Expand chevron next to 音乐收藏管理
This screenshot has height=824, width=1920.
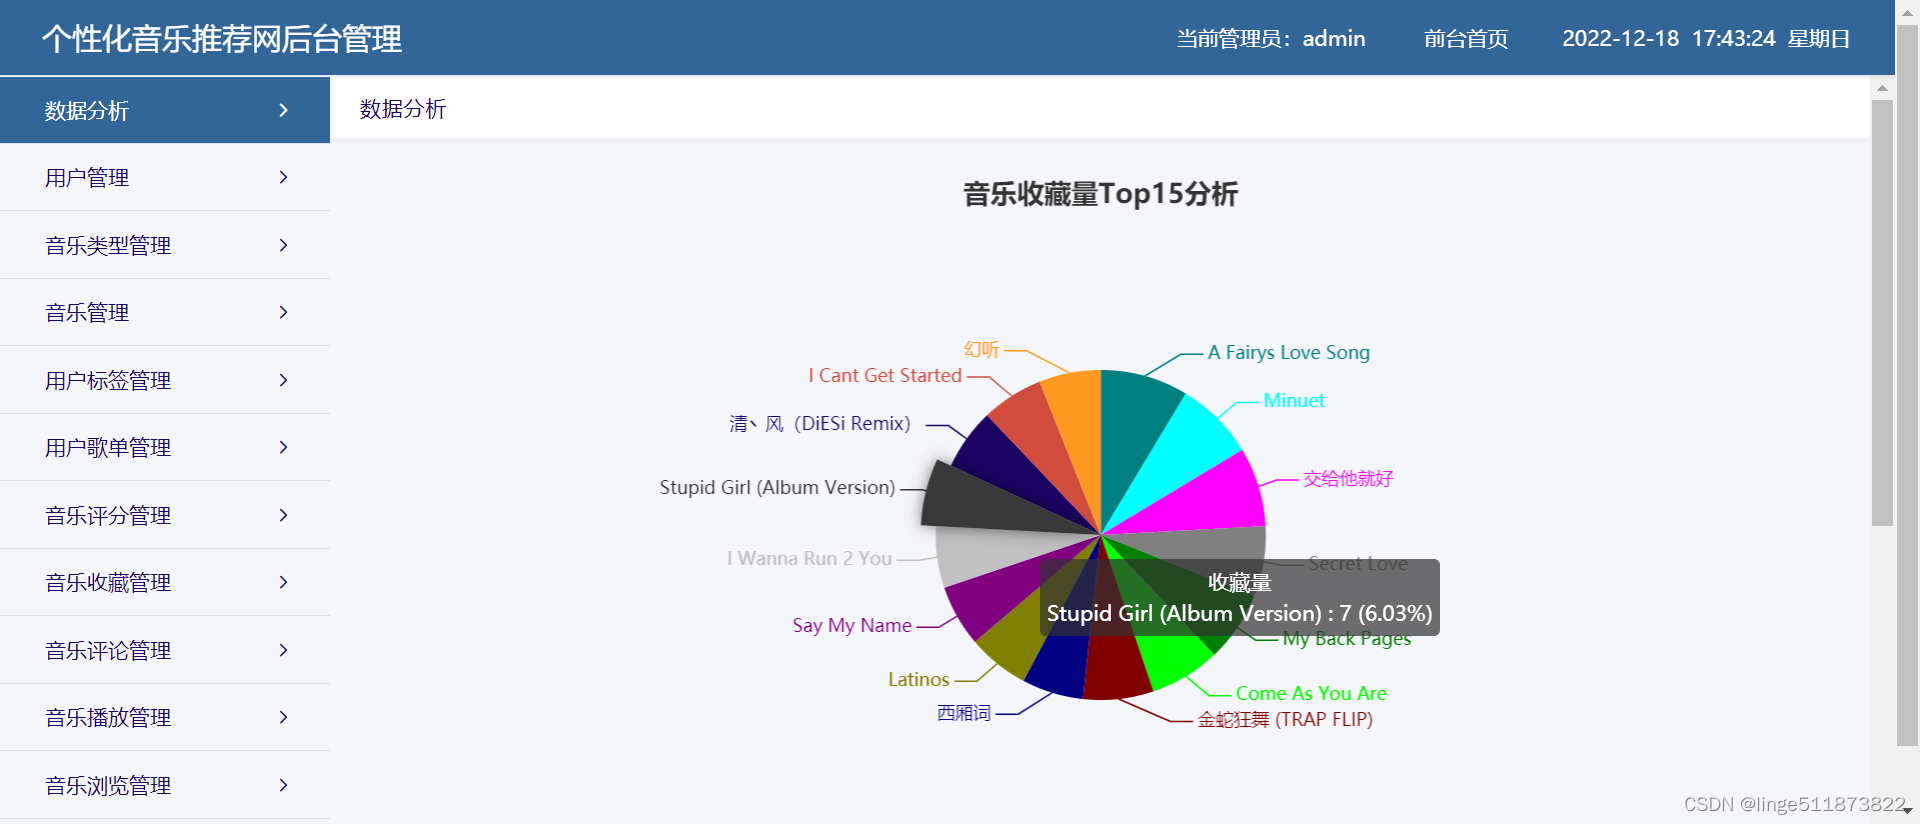(284, 582)
